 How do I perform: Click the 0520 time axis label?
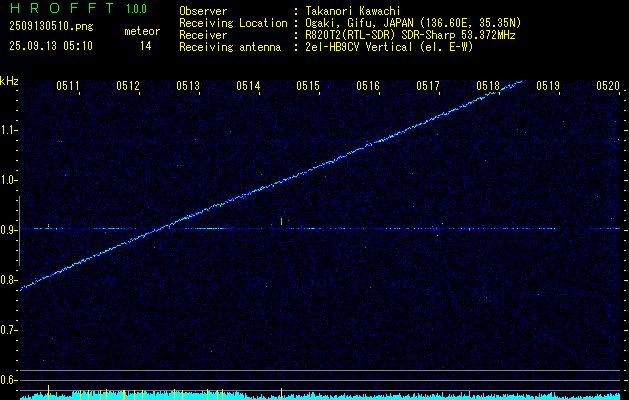608,85
